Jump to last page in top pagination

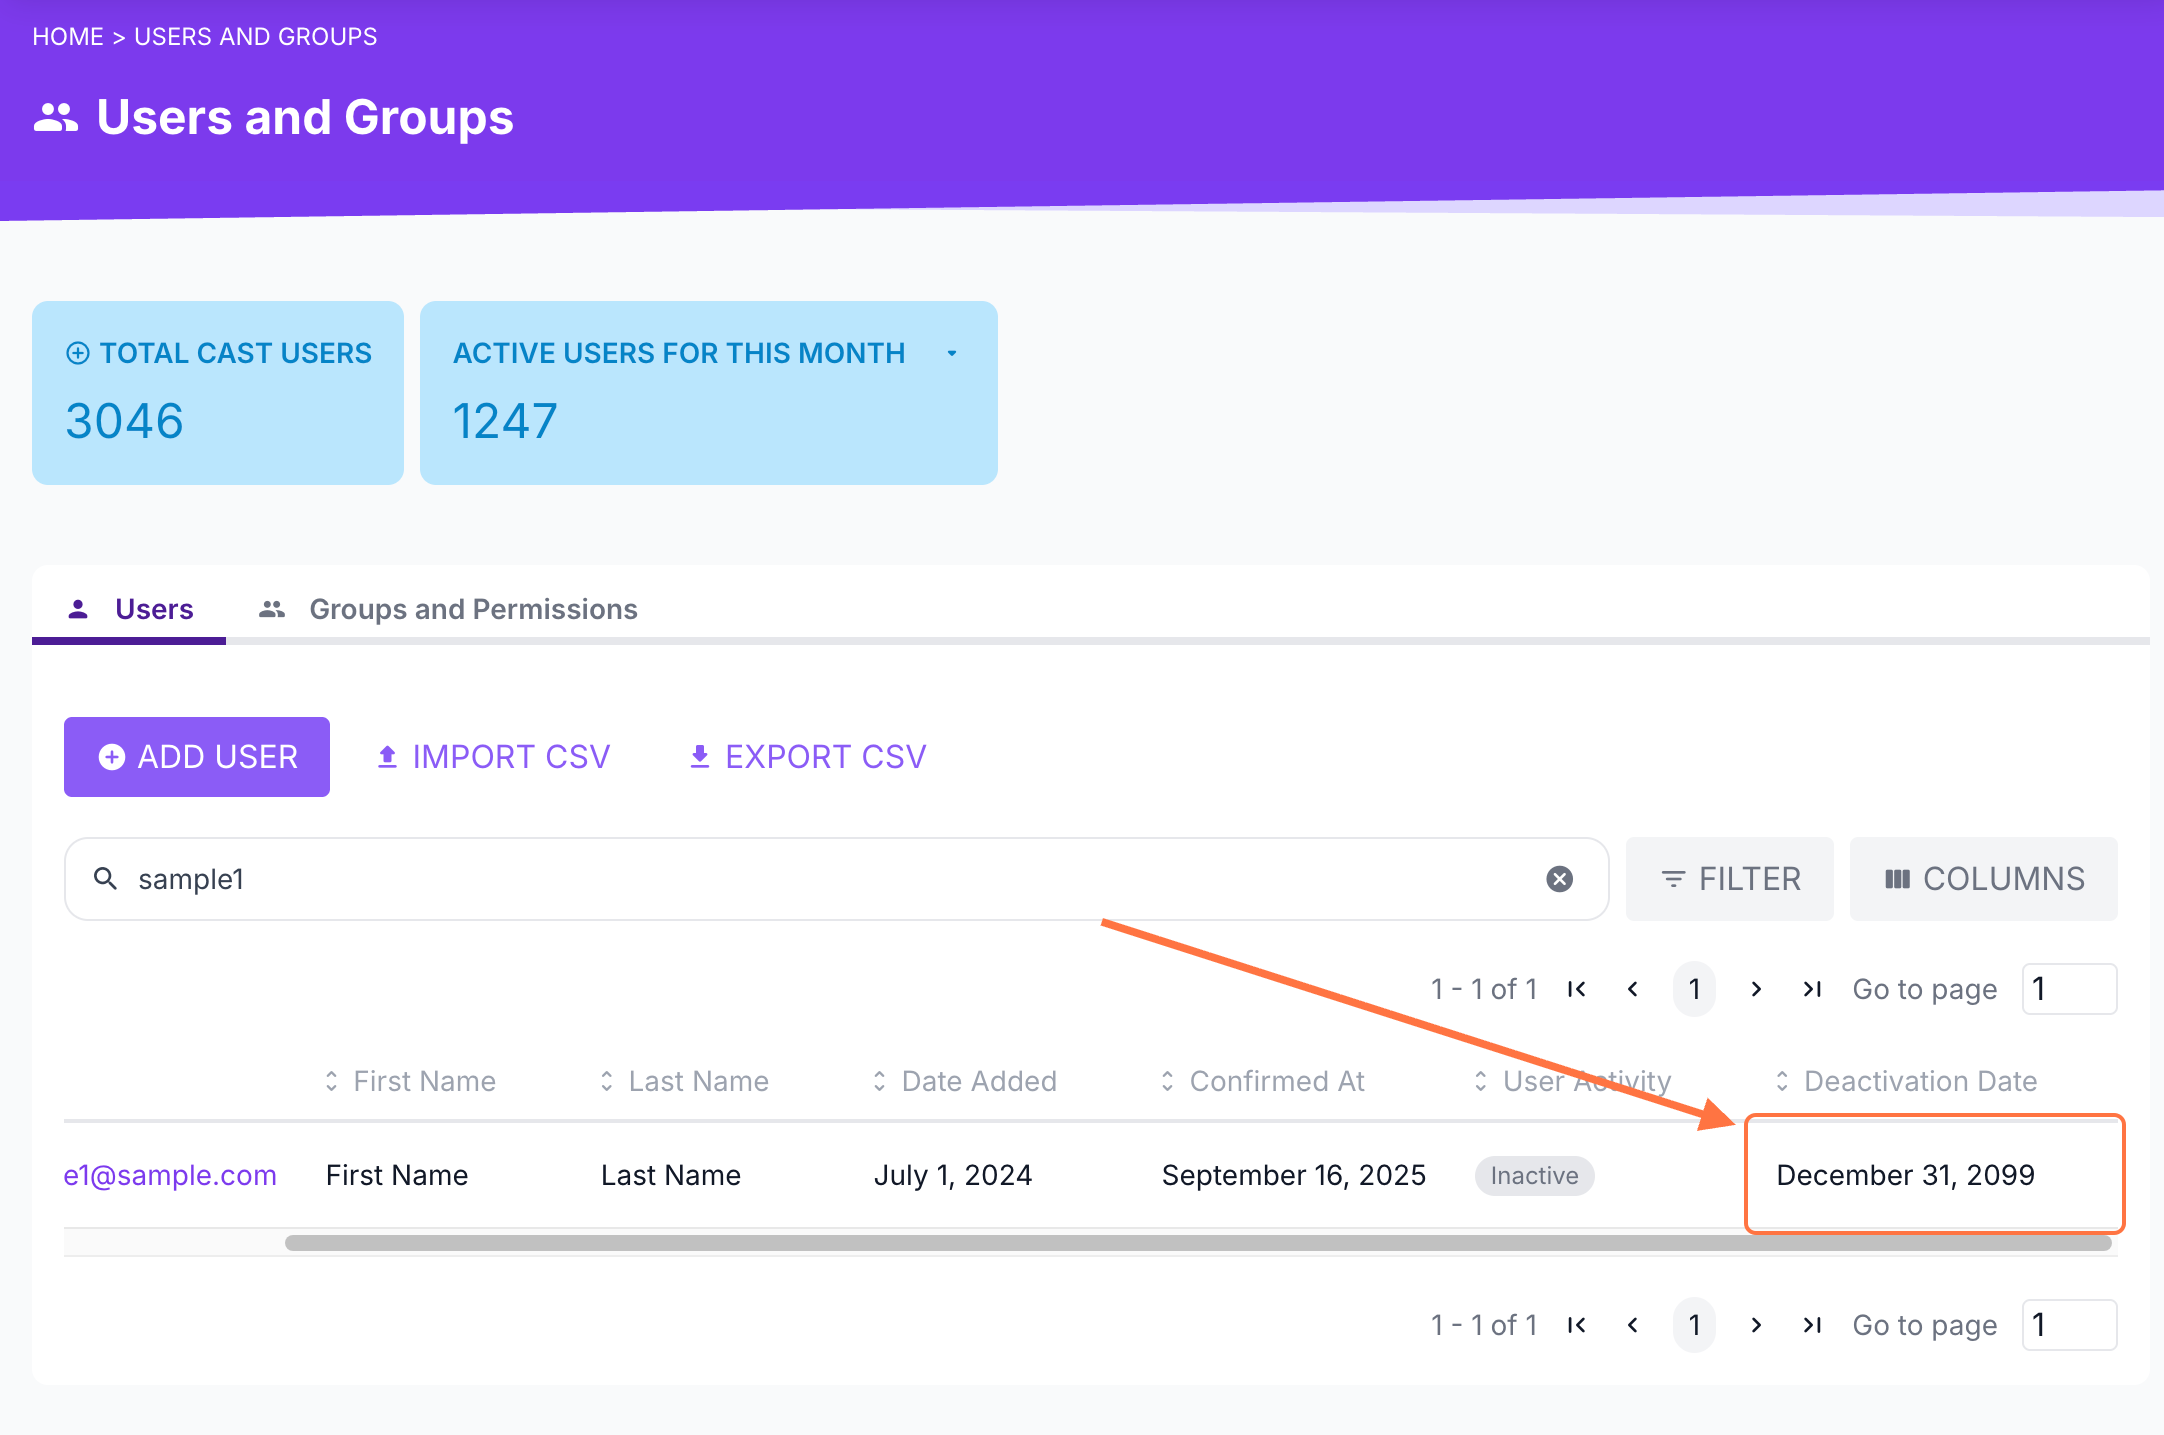point(1812,989)
